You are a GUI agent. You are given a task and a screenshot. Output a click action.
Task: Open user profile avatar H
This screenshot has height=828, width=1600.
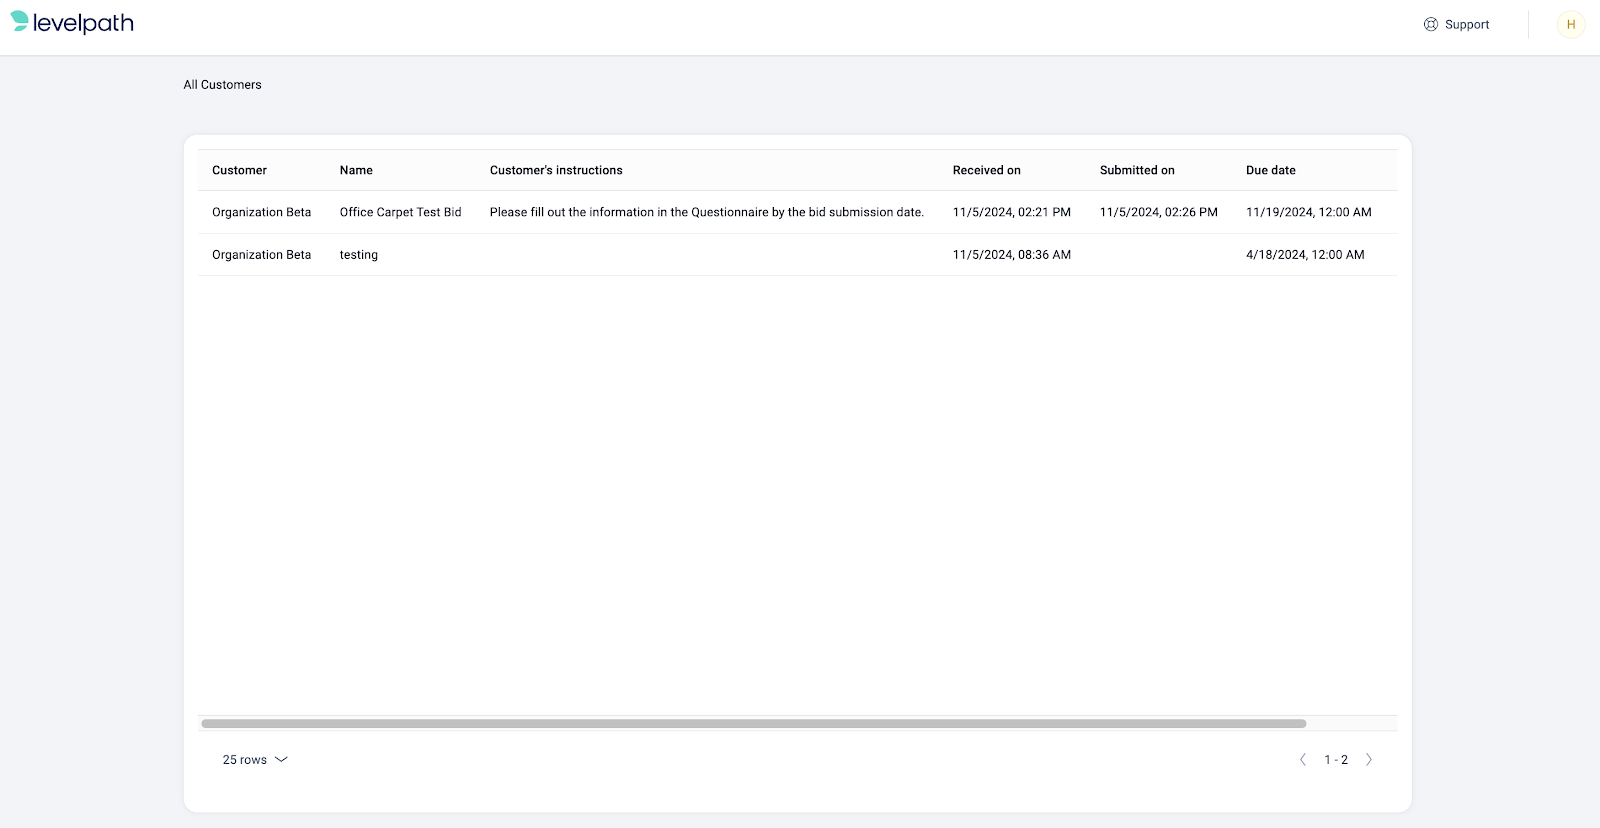pos(1570,24)
